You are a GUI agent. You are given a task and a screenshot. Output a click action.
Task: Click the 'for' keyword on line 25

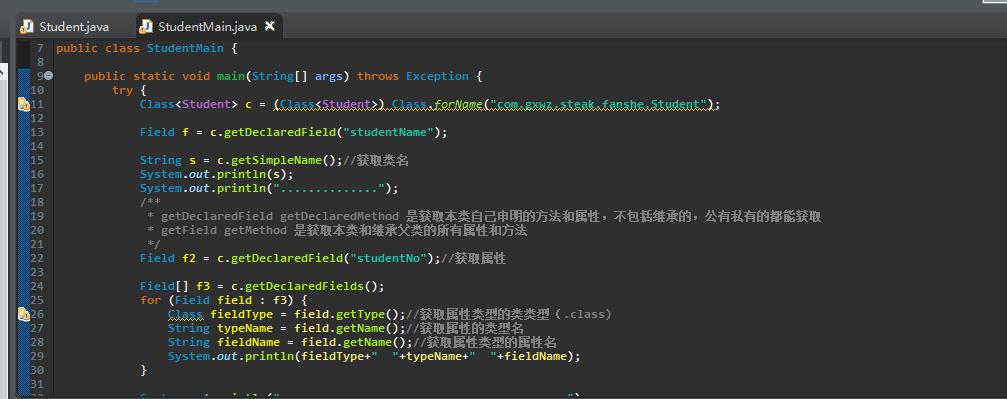[151, 300]
